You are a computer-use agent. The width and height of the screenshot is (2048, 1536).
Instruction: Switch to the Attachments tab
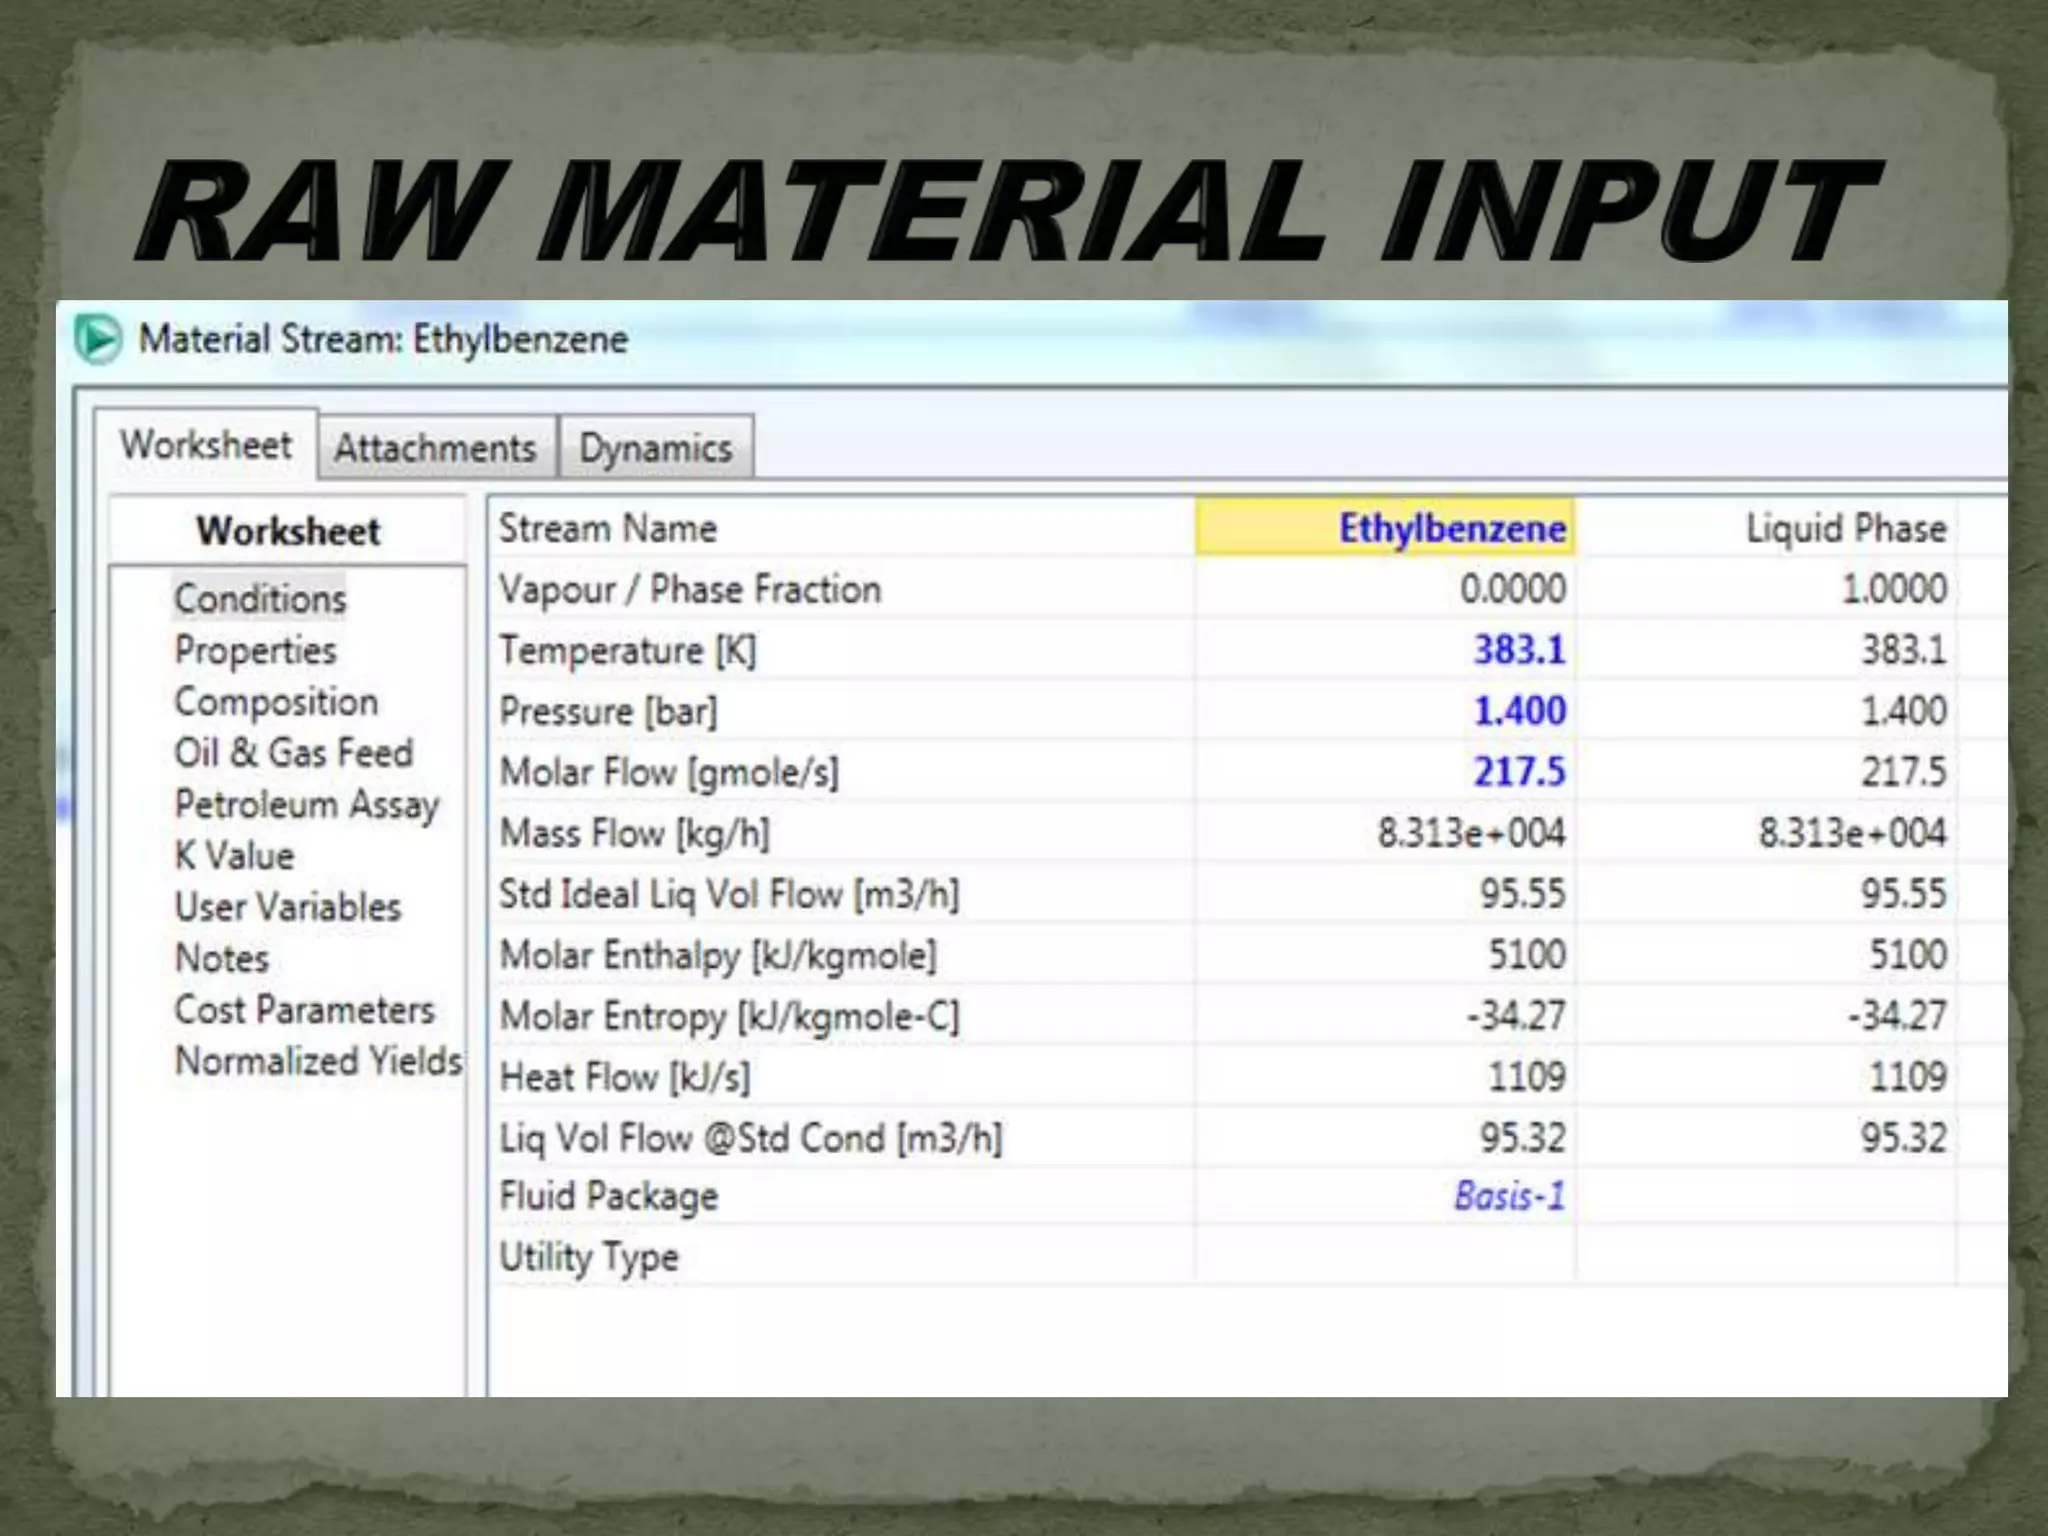coord(435,448)
